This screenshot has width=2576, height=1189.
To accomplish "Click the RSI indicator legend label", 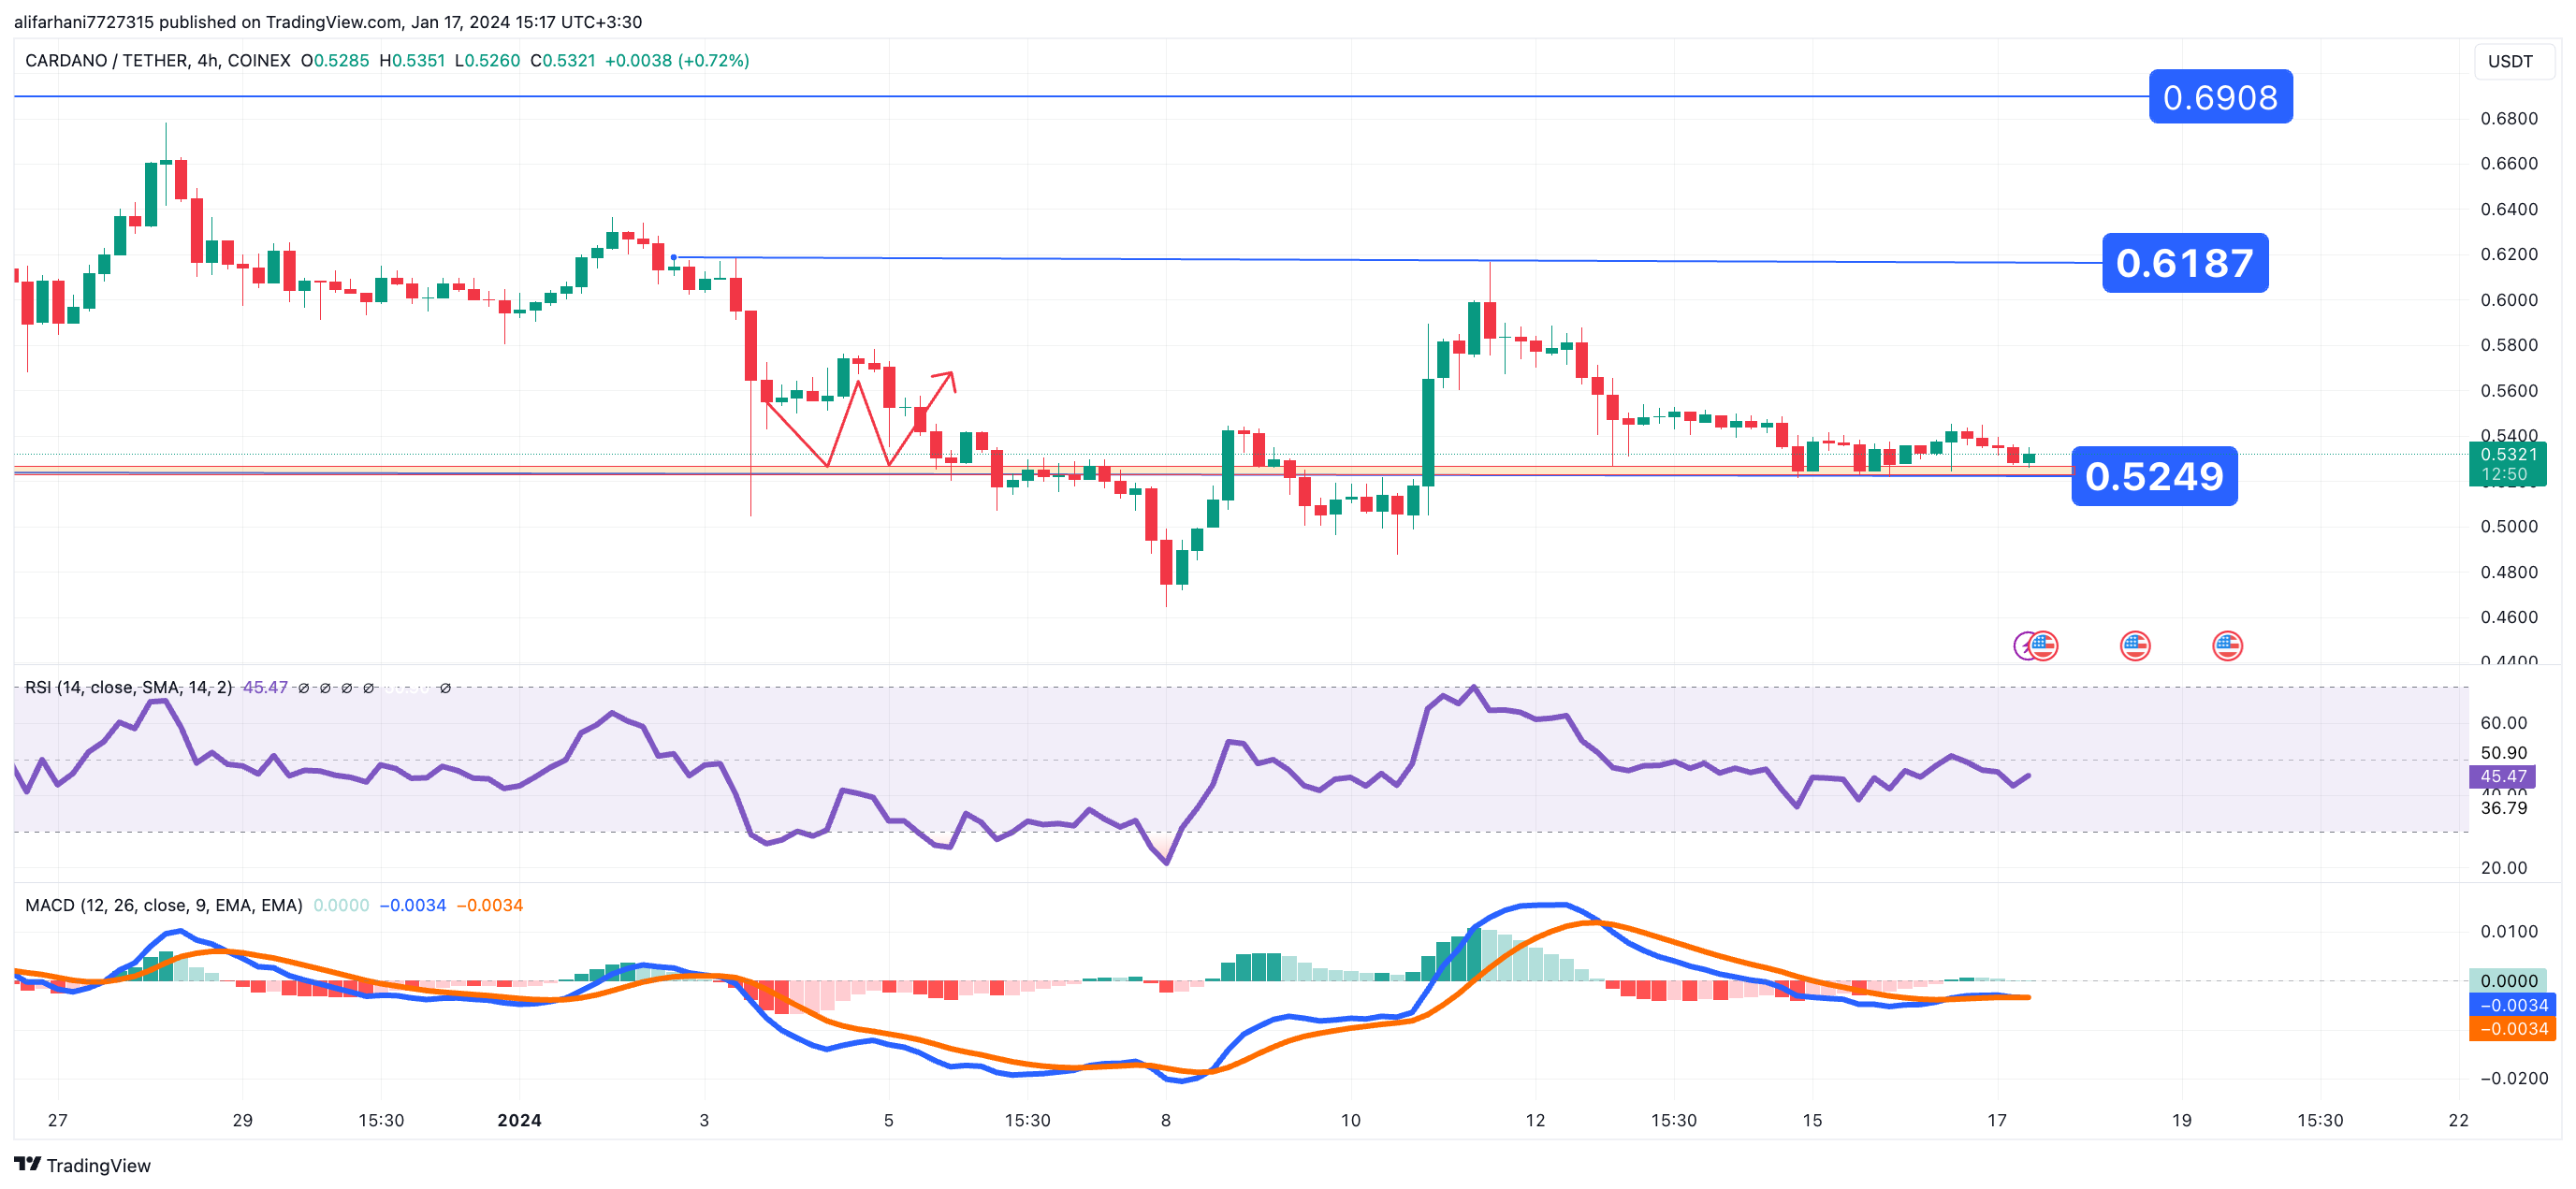I will pyautogui.click(x=128, y=687).
